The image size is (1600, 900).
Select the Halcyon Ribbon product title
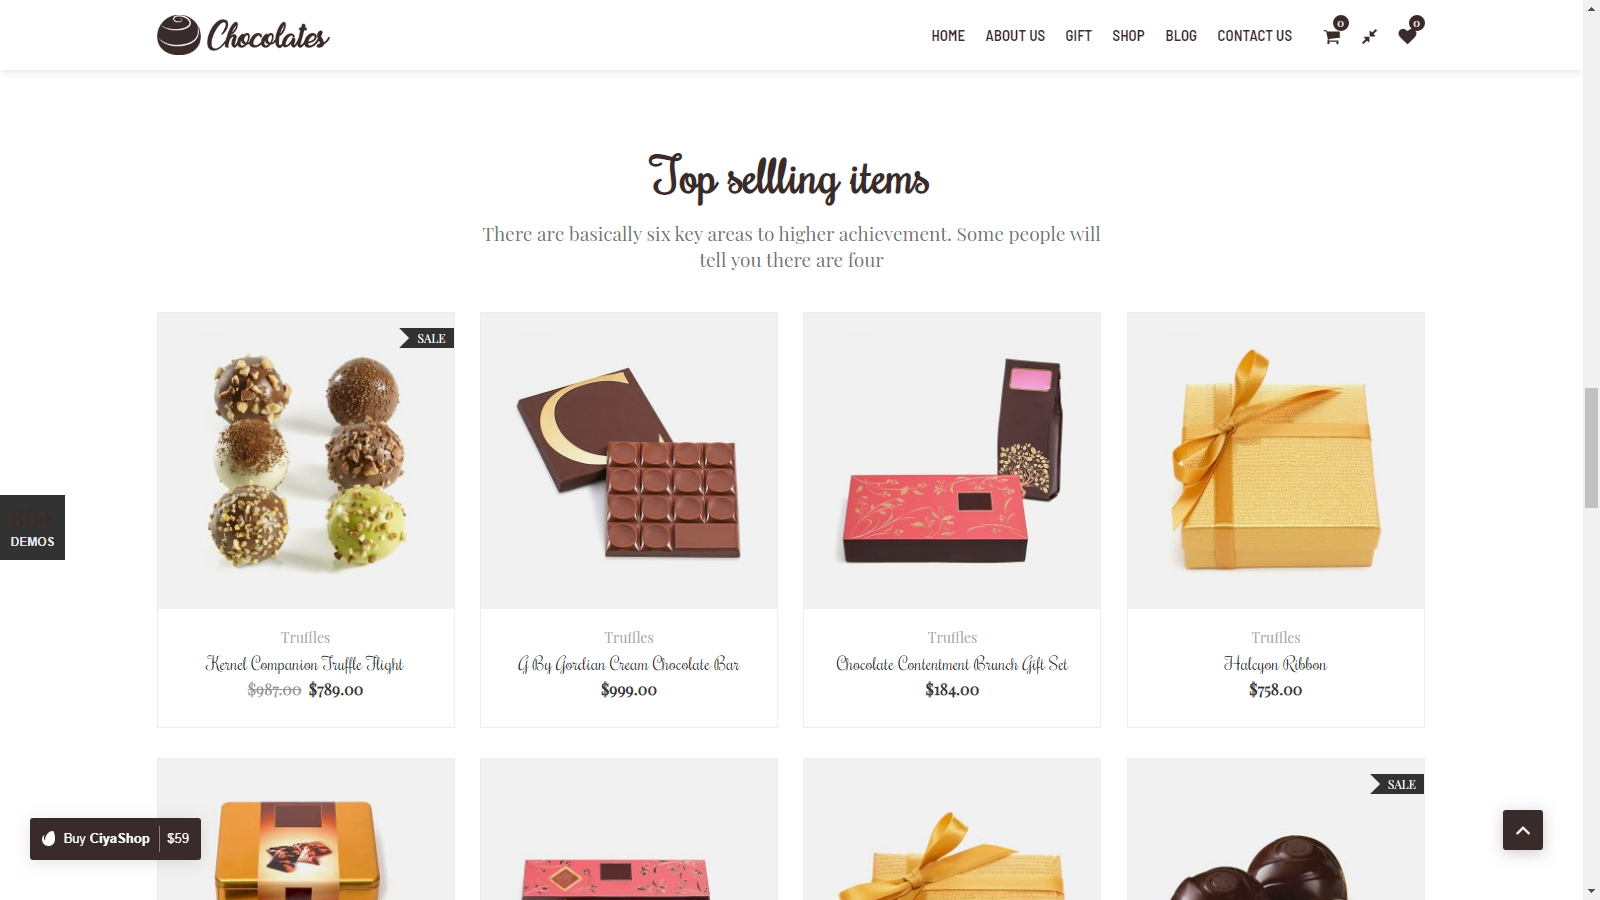[x=1275, y=664]
